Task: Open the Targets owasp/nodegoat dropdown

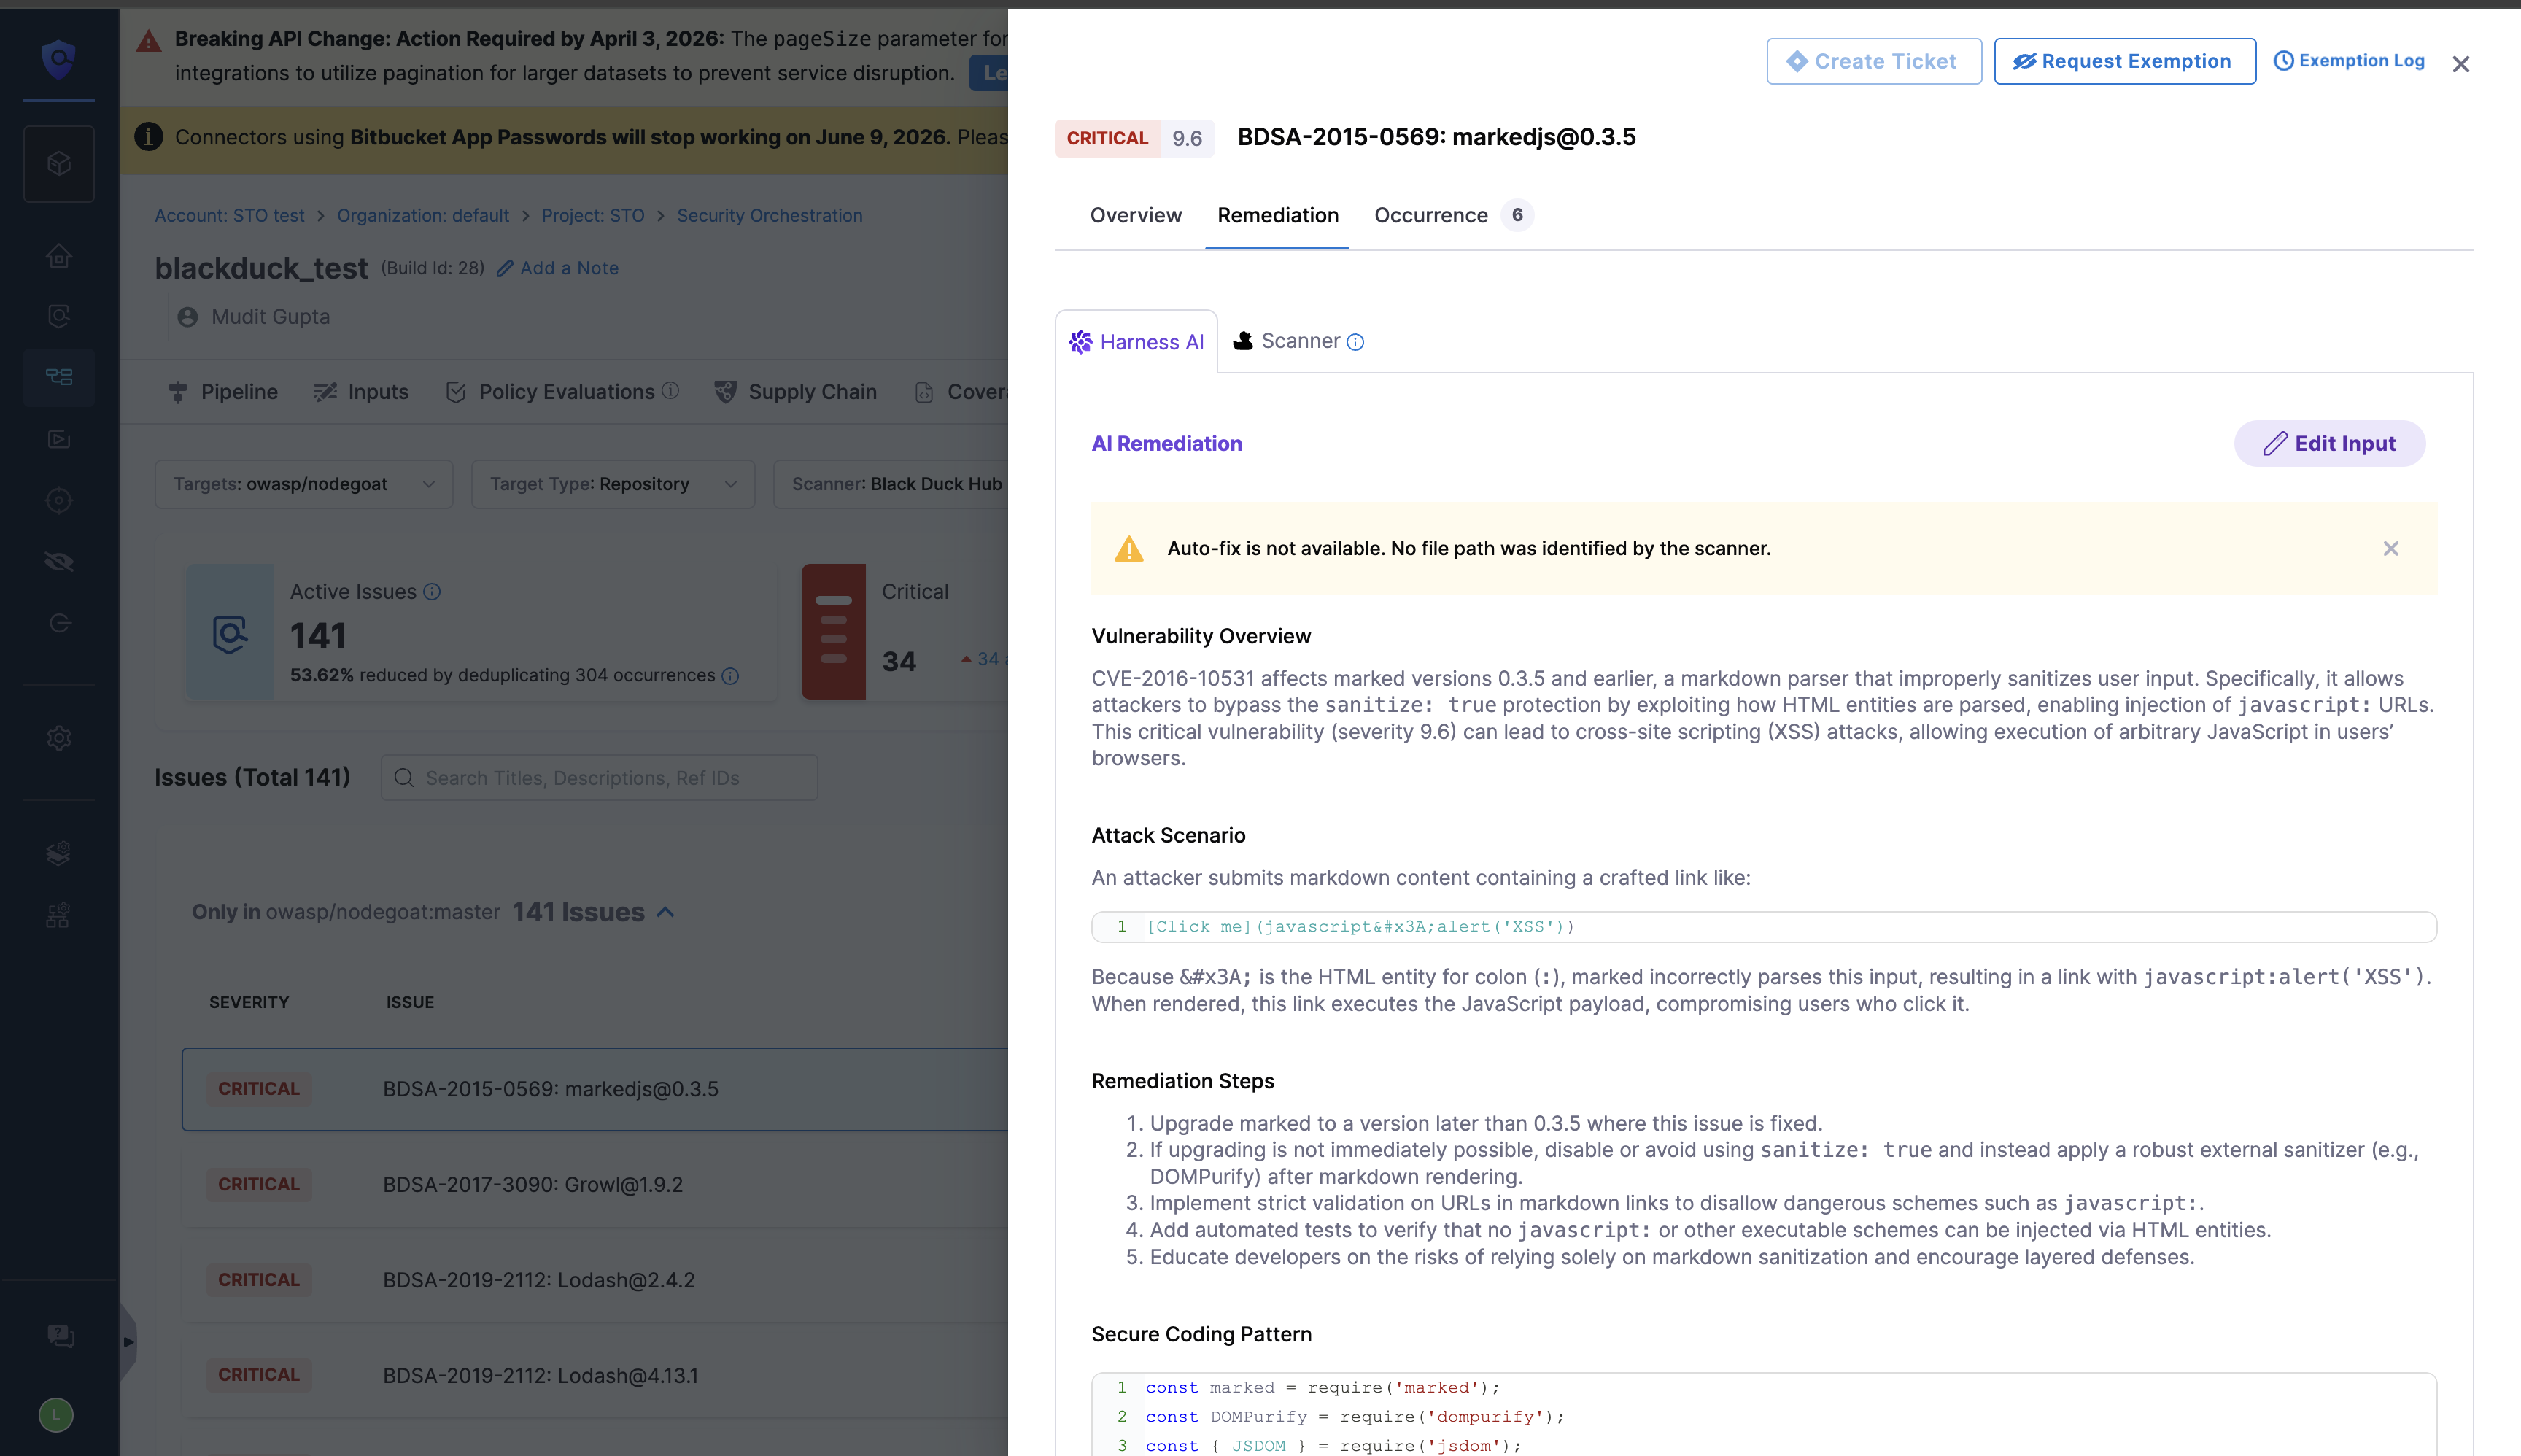Action: pos(304,484)
